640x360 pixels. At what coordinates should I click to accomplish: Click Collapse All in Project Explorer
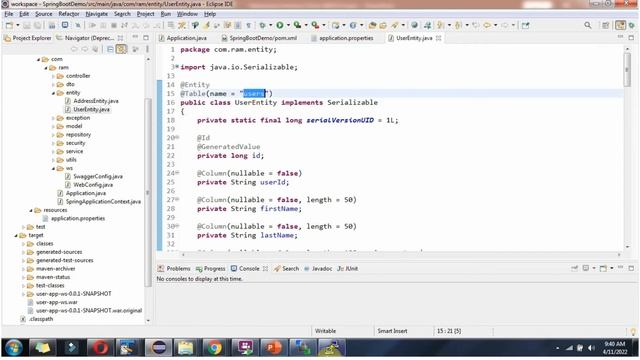[110, 49]
